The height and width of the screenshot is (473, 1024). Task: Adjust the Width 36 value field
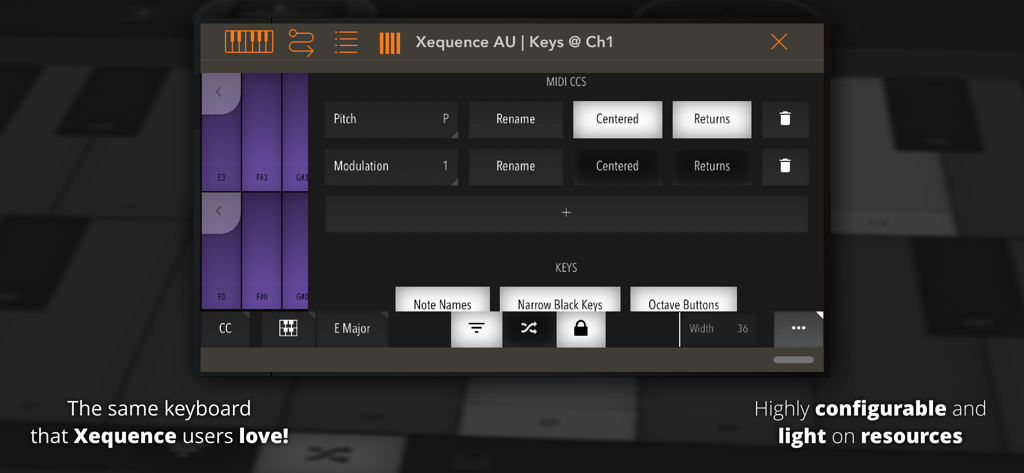(x=719, y=329)
